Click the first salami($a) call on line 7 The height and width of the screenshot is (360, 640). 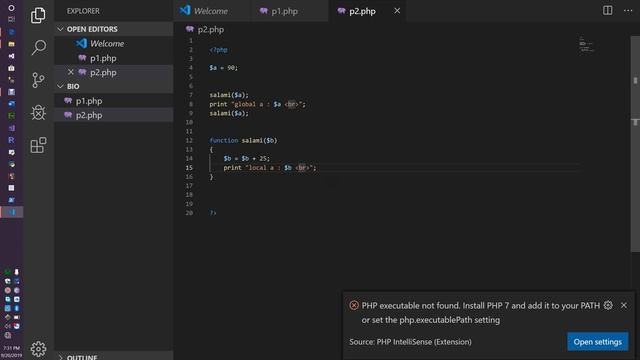pyautogui.click(x=229, y=95)
